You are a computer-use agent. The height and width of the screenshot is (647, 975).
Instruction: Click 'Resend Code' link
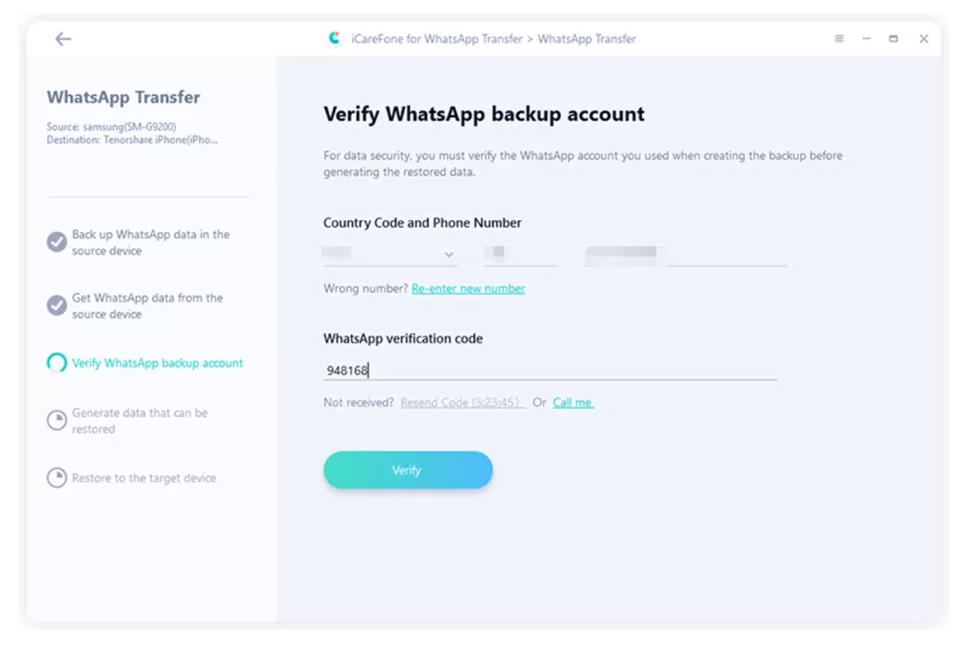tap(462, 403)
